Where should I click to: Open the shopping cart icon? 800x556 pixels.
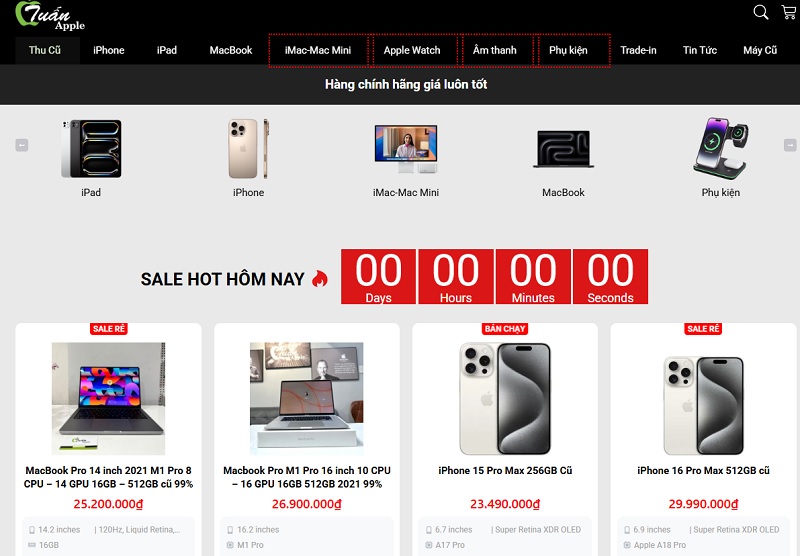tap(789, 12)
